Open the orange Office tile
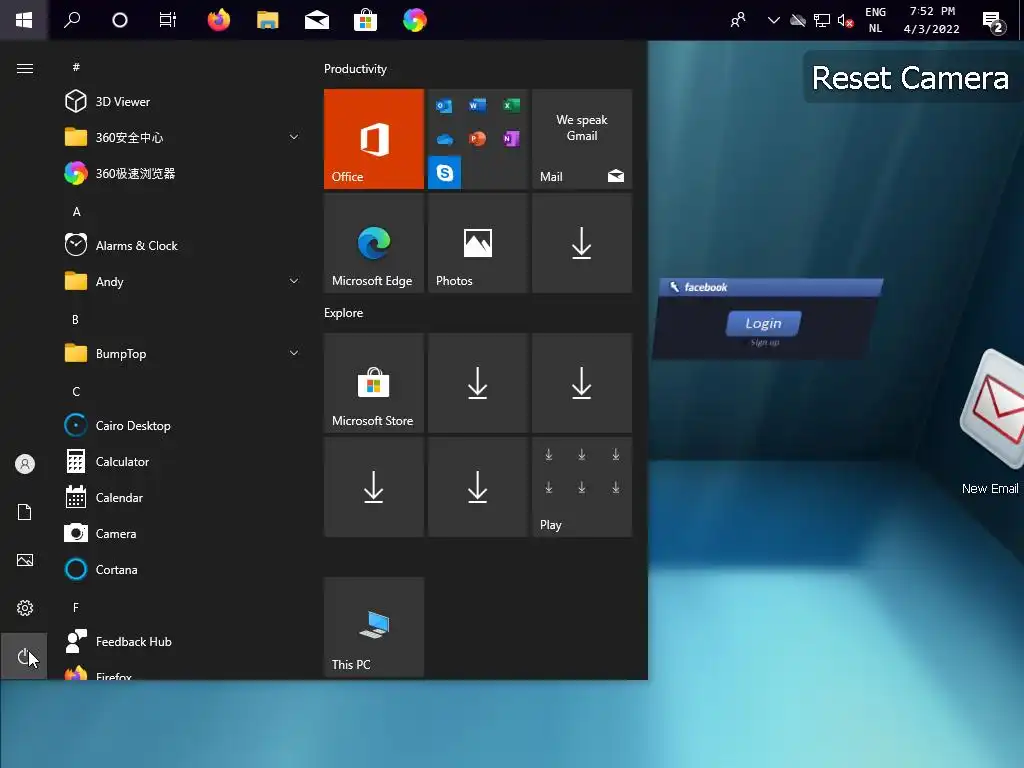 (x=374, y=139)
